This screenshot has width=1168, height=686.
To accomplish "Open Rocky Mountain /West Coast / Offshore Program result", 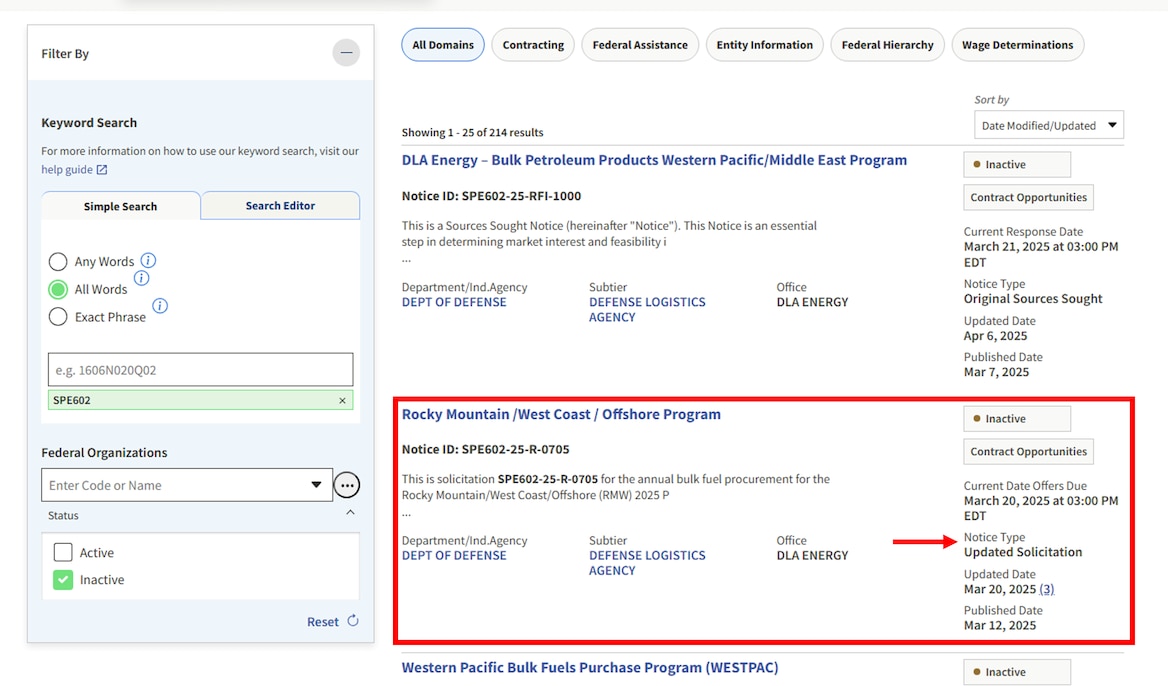I will pos(561,414).
